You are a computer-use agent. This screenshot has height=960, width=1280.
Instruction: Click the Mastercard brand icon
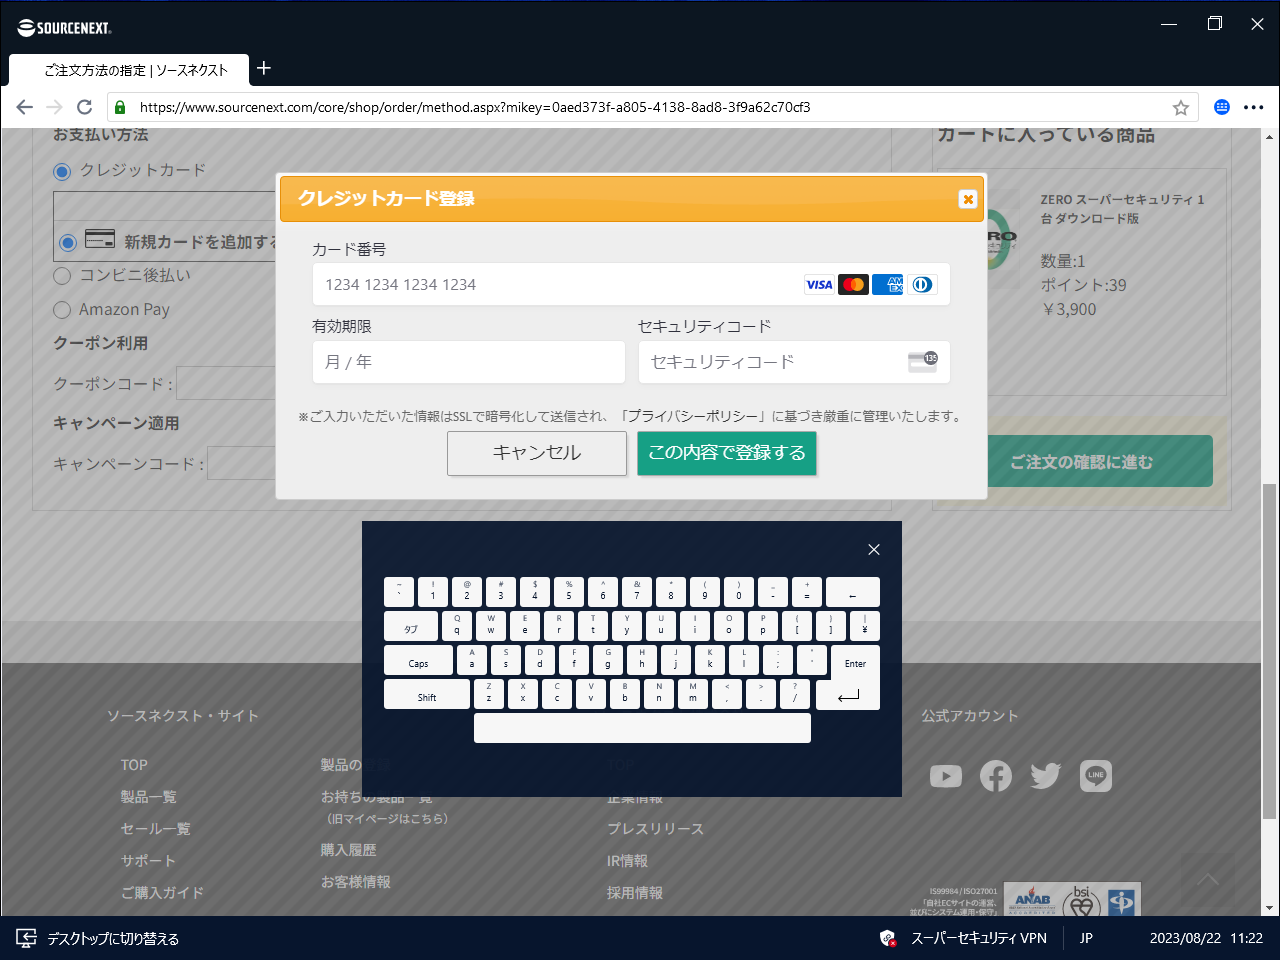coord(853,284)
